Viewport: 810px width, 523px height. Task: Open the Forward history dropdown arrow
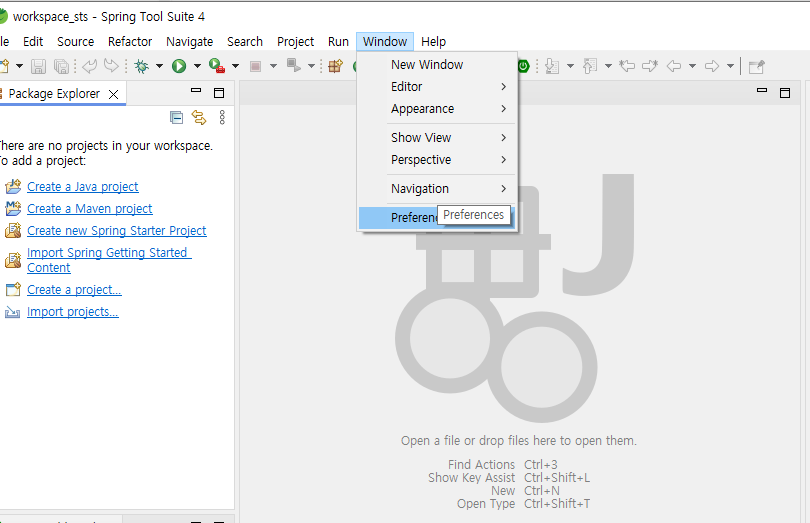(x=730, y=66)
